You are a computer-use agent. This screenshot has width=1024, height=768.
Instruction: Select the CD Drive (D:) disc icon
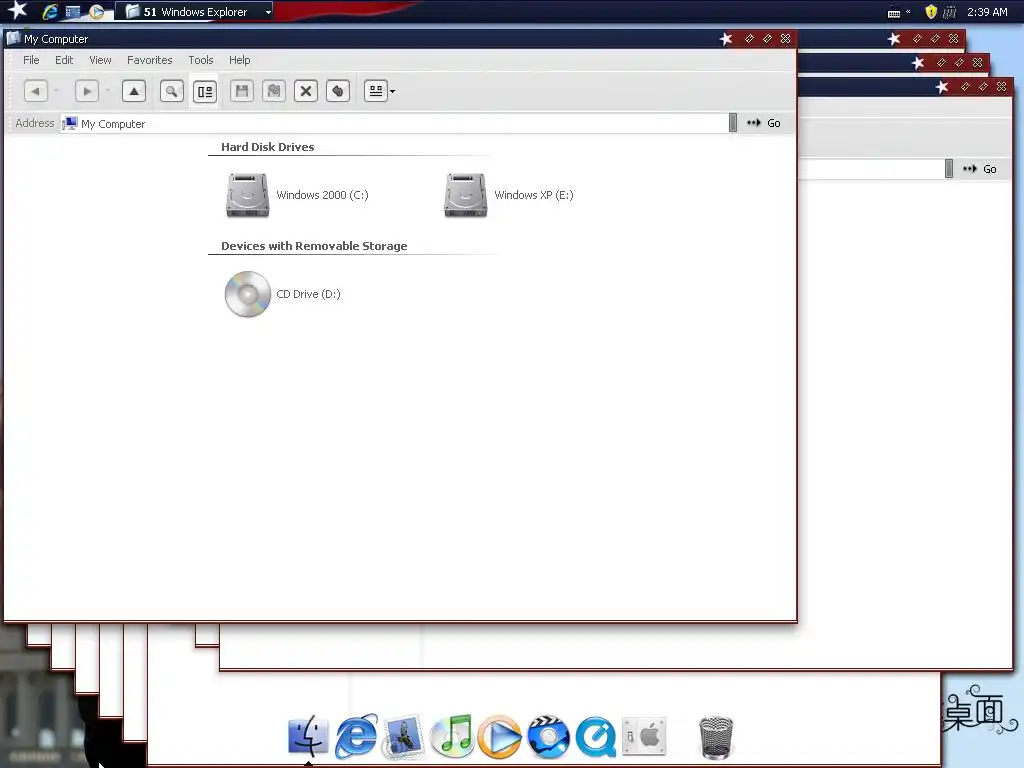click(x=248, y=294)
